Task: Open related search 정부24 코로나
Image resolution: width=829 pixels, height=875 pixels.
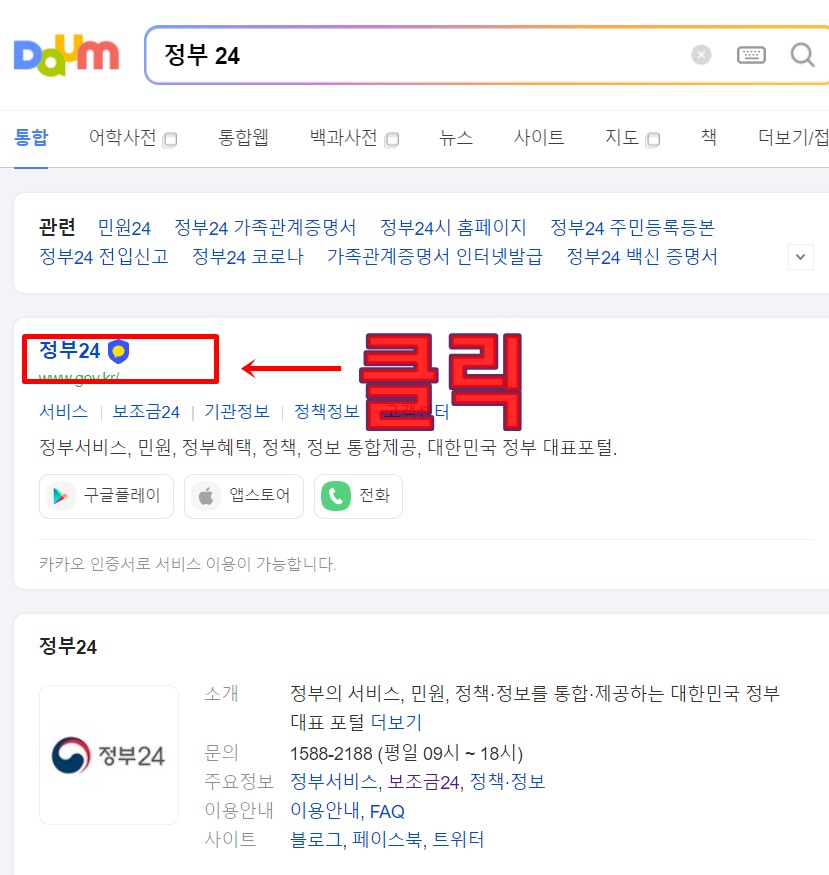Action: click(248, 257)
